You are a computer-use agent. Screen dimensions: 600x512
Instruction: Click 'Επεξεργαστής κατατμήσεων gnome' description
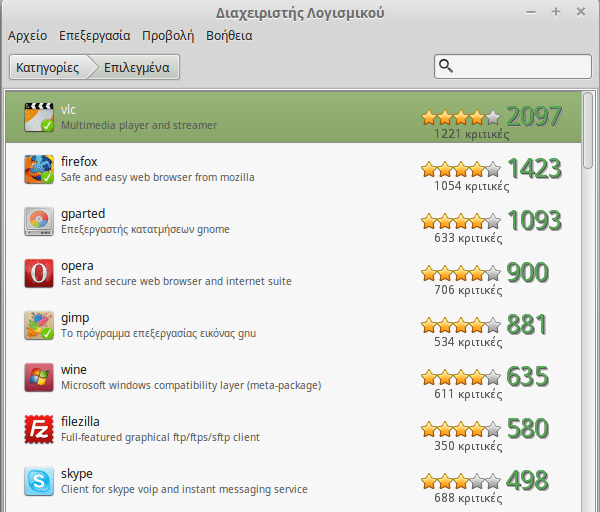tap(145, 230)
